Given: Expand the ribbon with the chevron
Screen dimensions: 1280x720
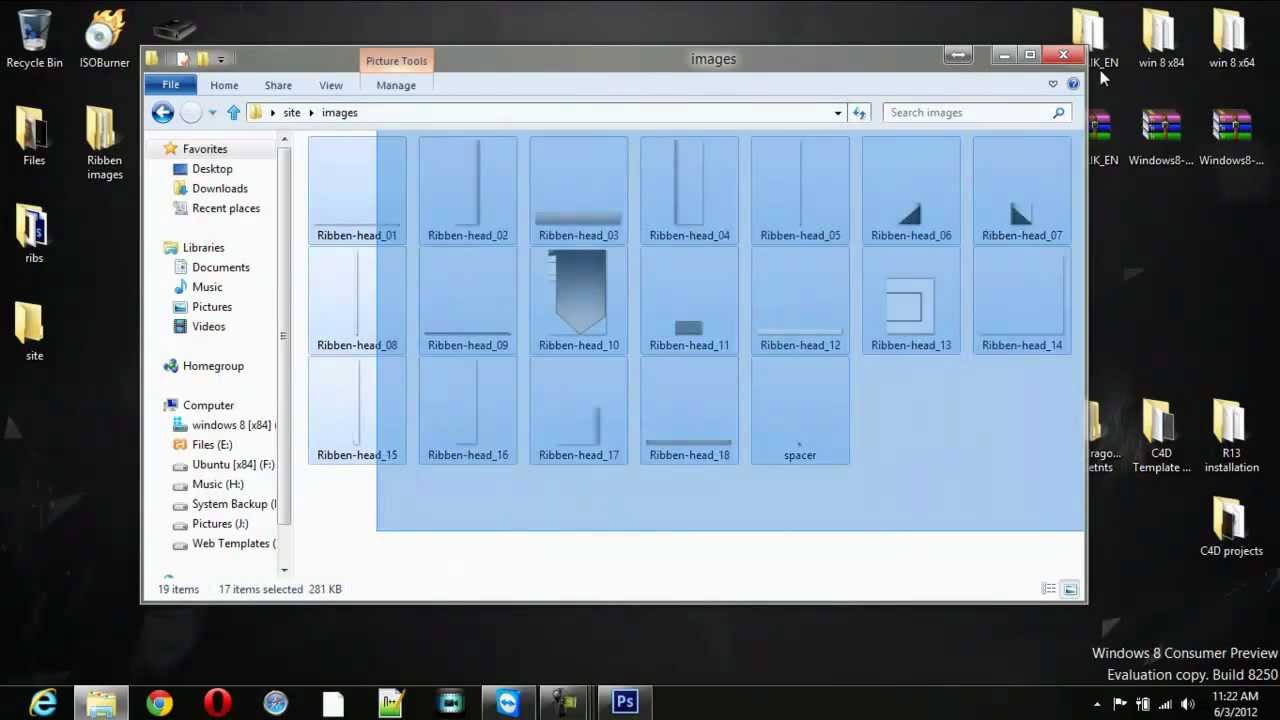Looking at the screenshot, I should (1053, 84).
